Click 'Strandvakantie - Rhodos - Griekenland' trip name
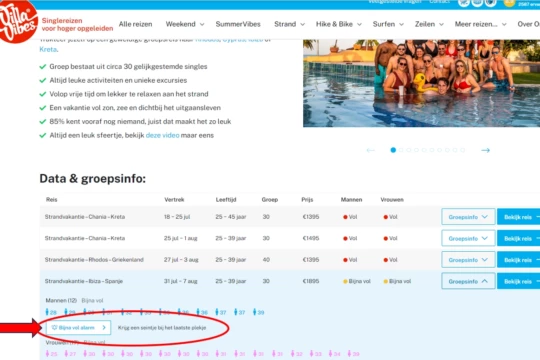Image resolution: width=540 pixels, height=360 pixels. point(94,260)
